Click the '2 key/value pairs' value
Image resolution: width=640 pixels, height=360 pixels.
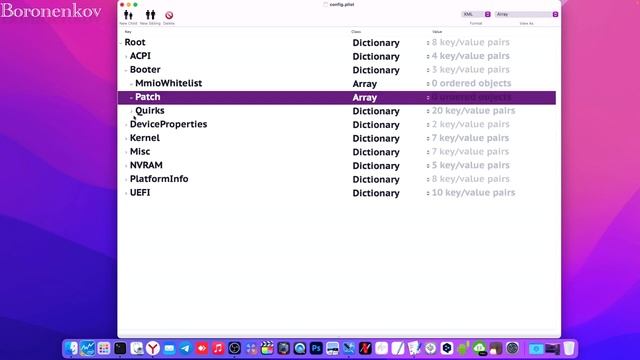pos(470,124)
